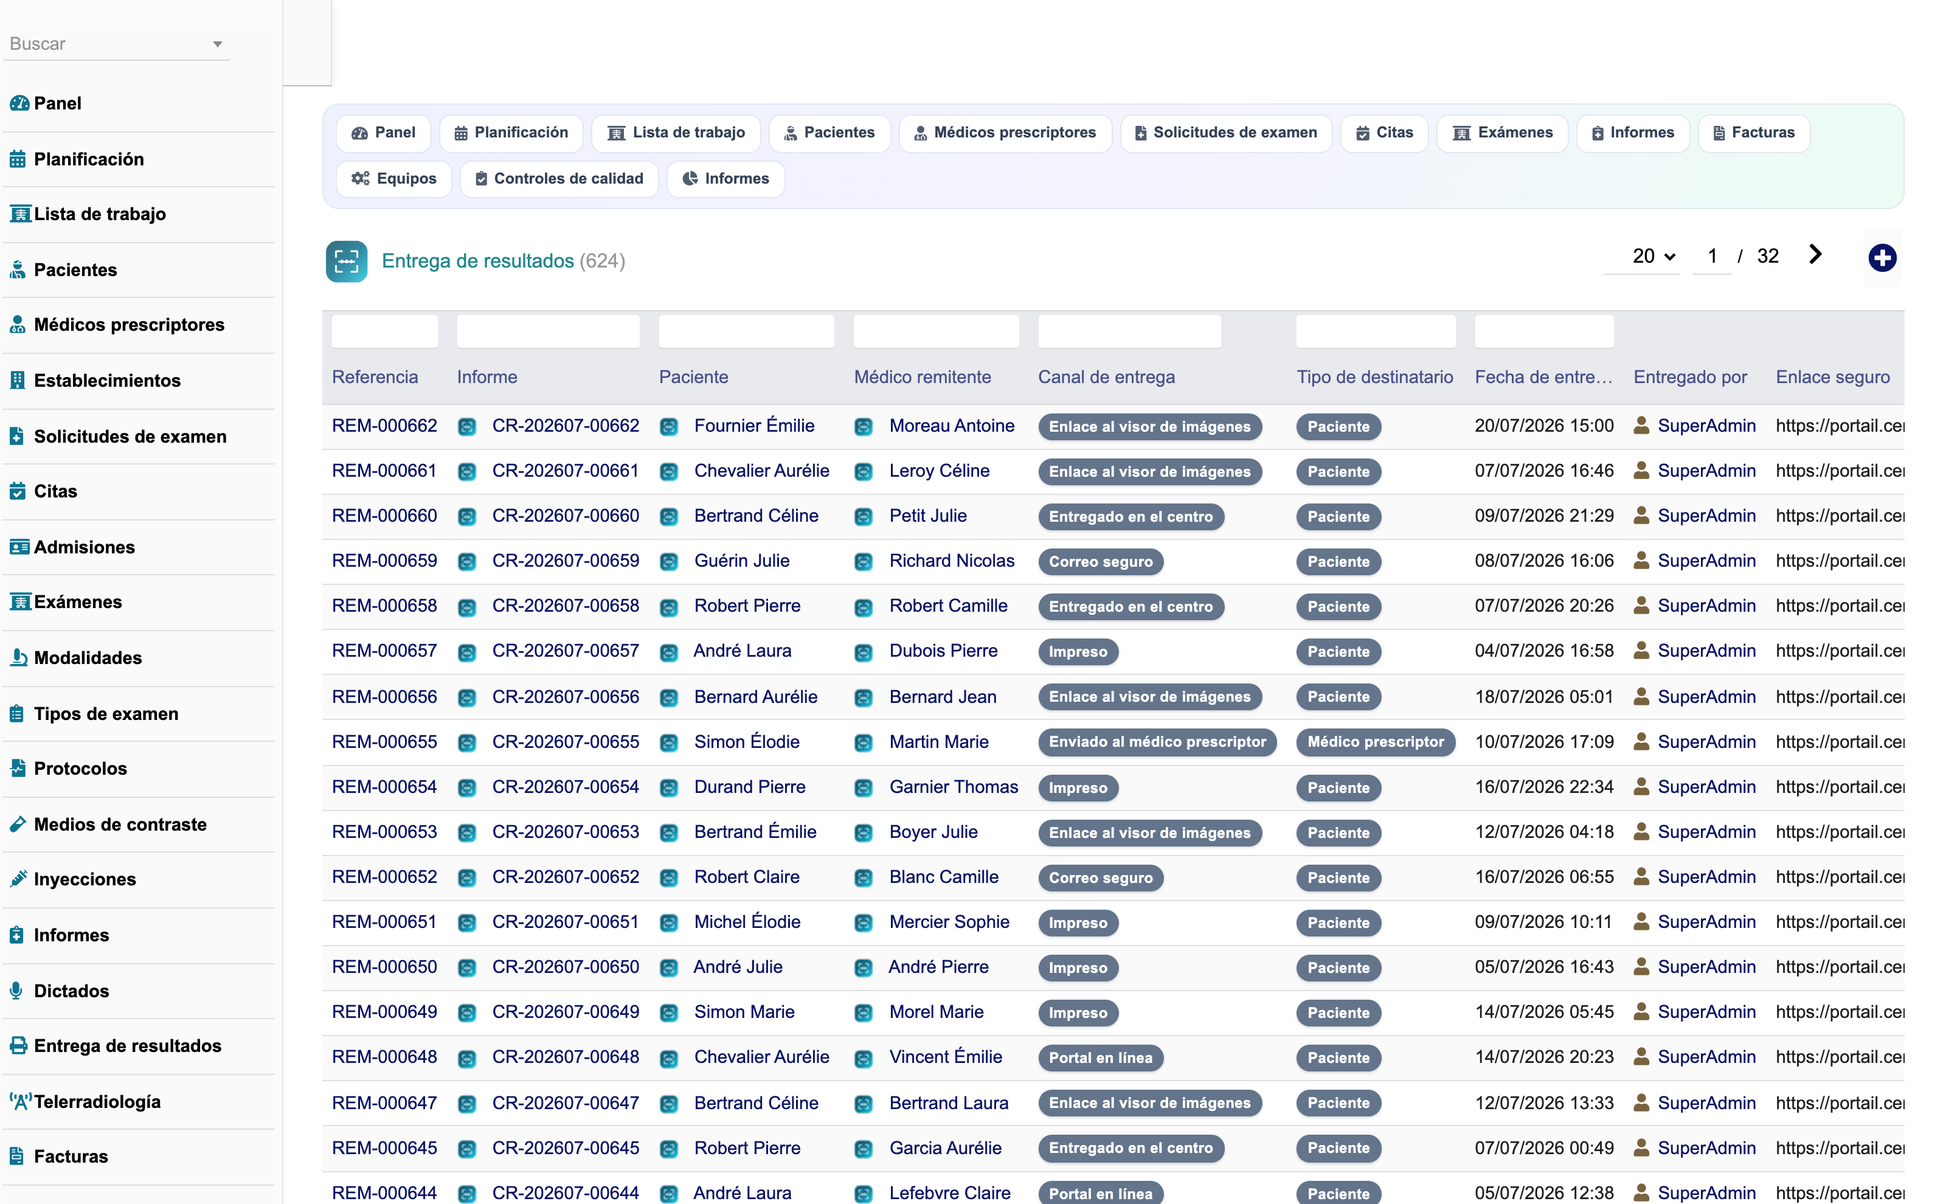Sort by the Tipo de destinatario column header
Viewport: 1946px width, 1204px height.
tap(1374, 377)
